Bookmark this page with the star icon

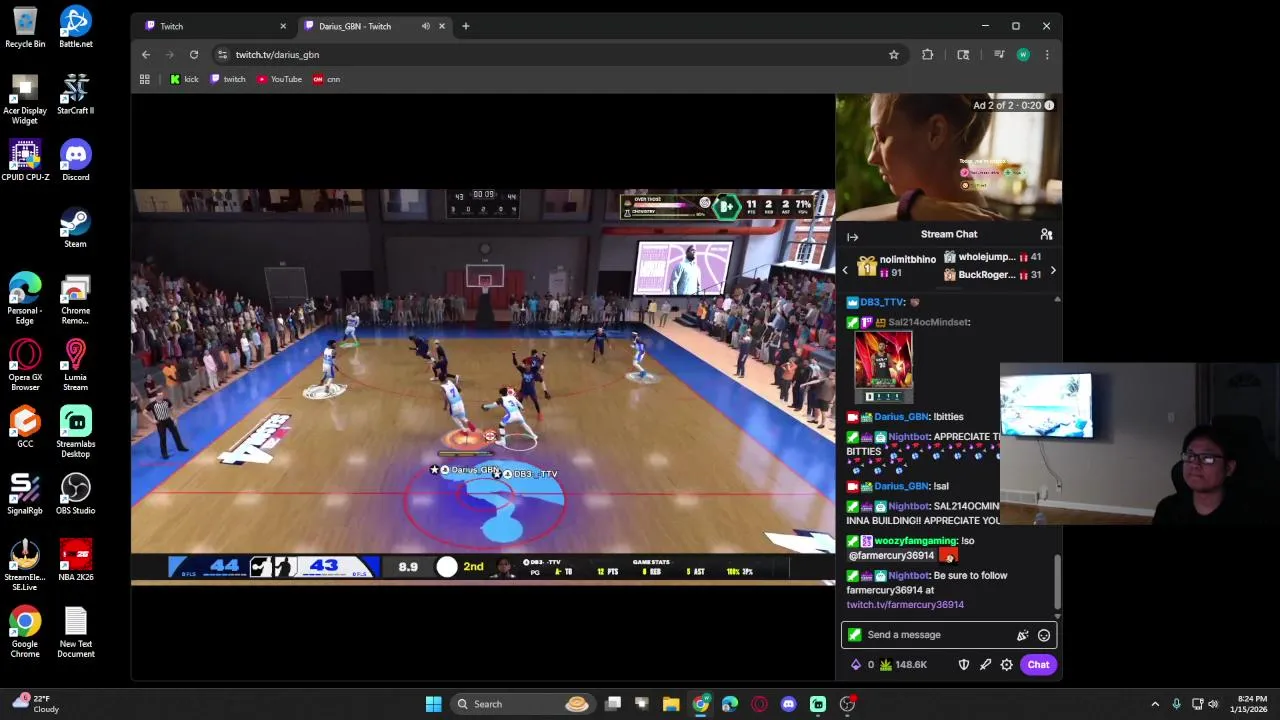click(894, 55)
